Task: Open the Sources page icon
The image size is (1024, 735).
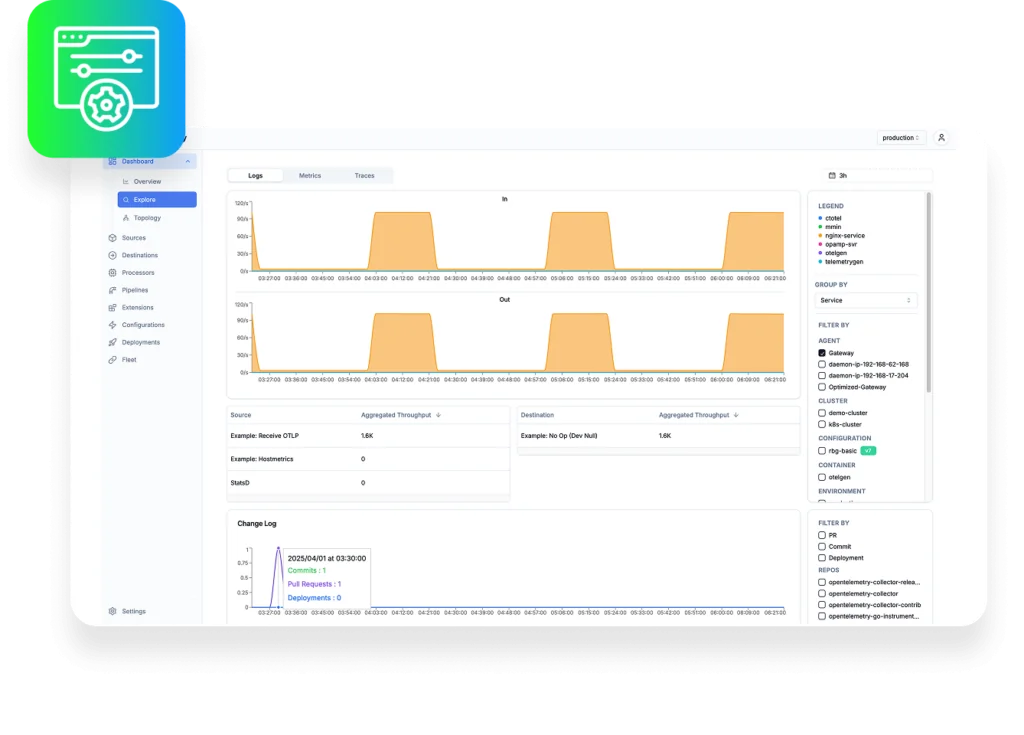Action: pyautogui.click(x=113, y=238)
